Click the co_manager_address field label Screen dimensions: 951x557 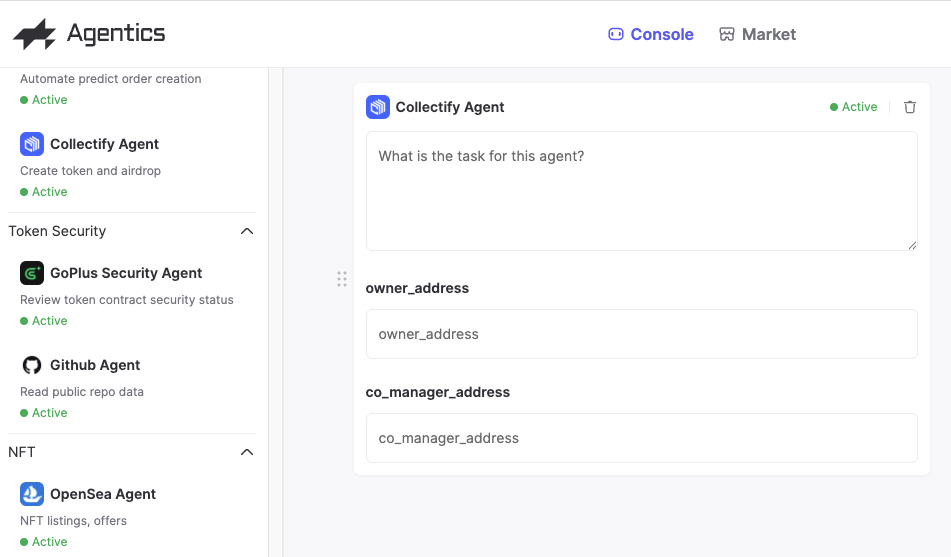coord(438,392)
